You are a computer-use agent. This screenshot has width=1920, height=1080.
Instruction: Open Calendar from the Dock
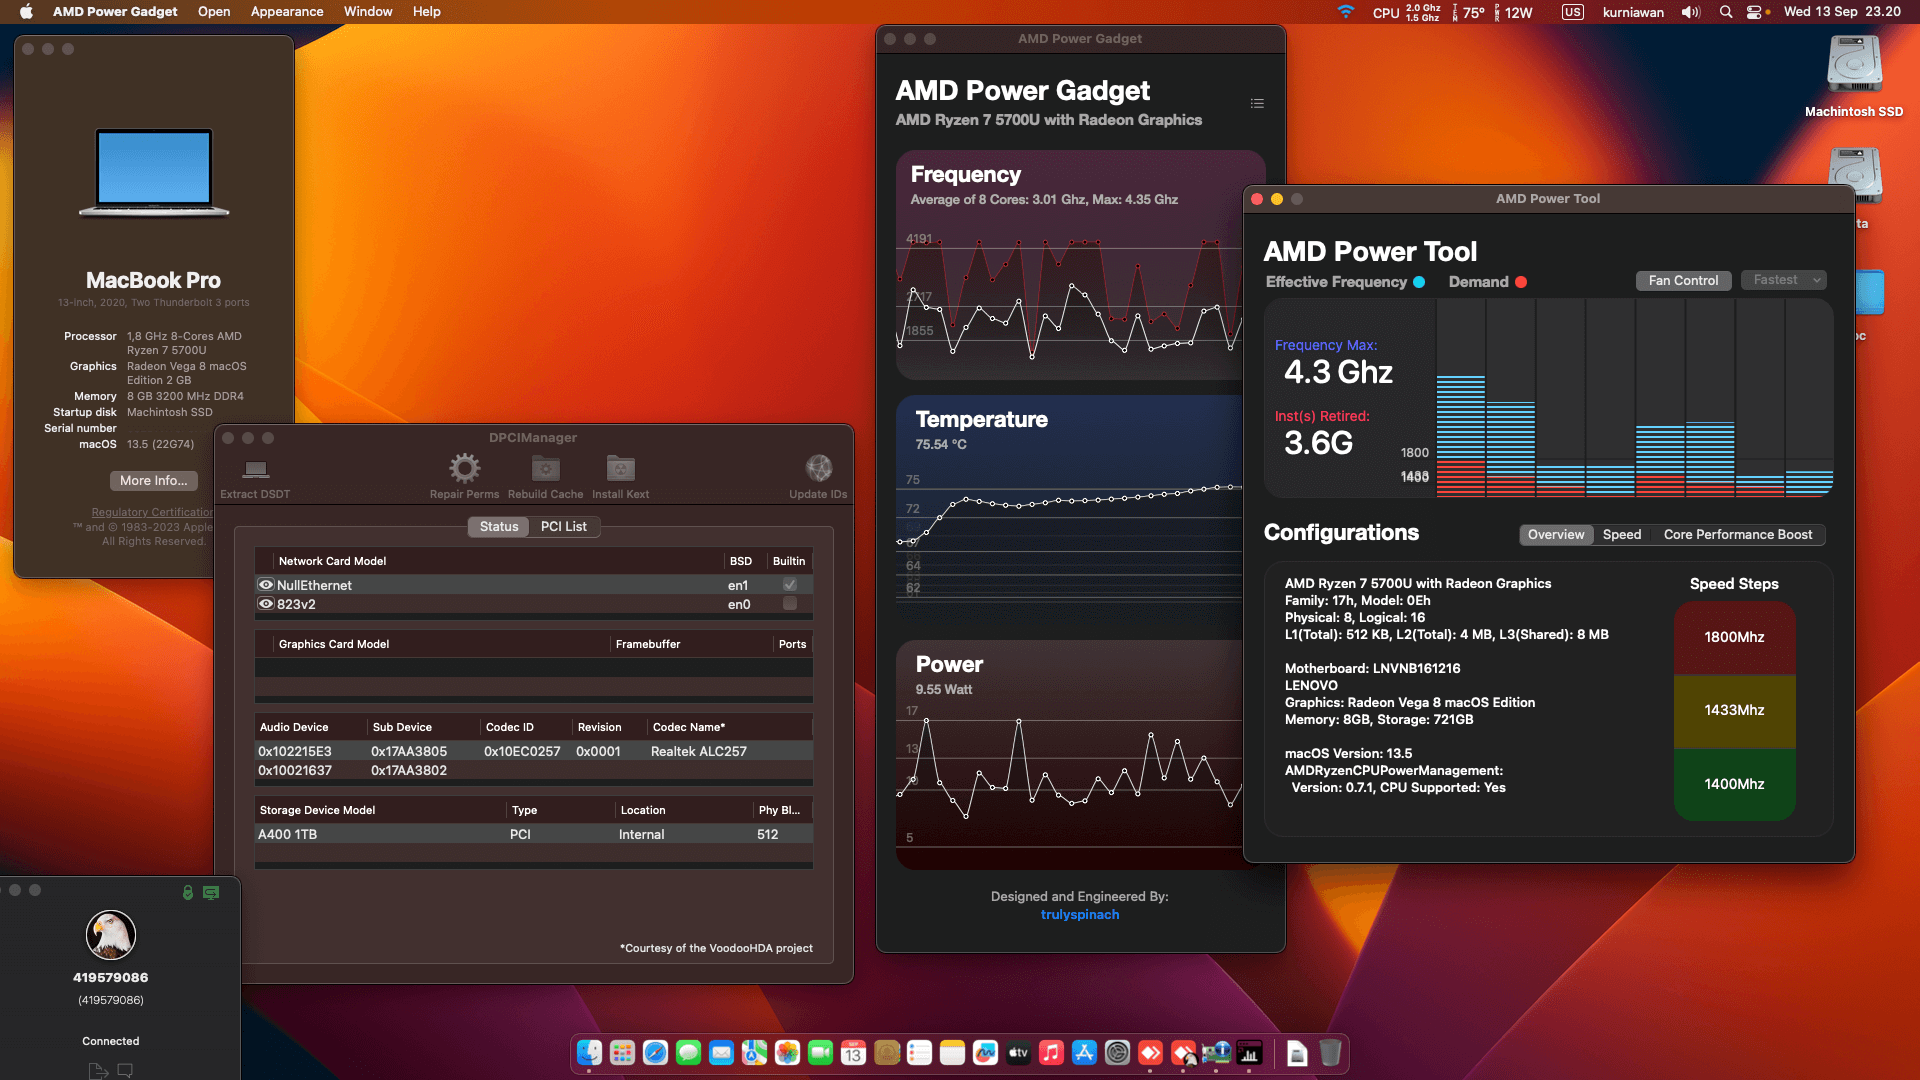pyautogui.click(x=853, y=1053)
